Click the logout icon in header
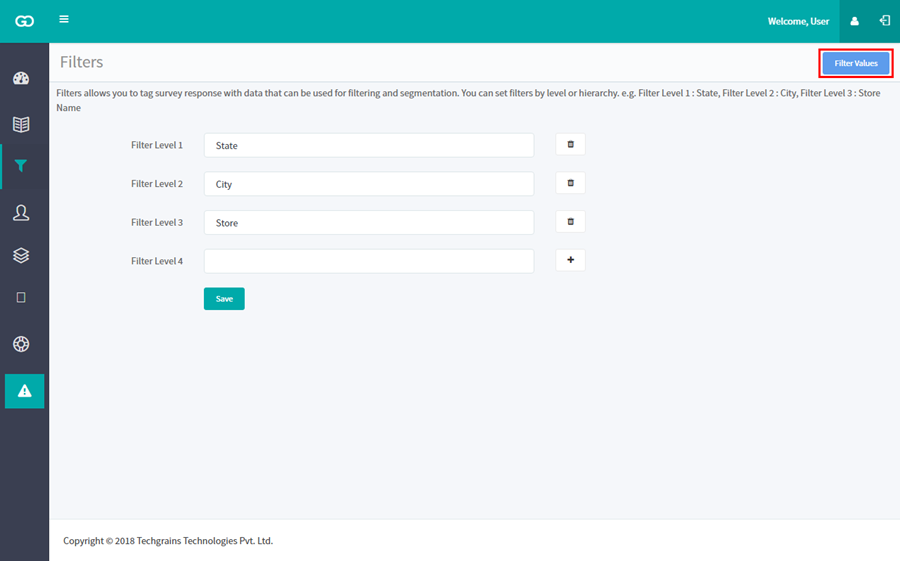The image size is (900, 561). click(885, 21)
